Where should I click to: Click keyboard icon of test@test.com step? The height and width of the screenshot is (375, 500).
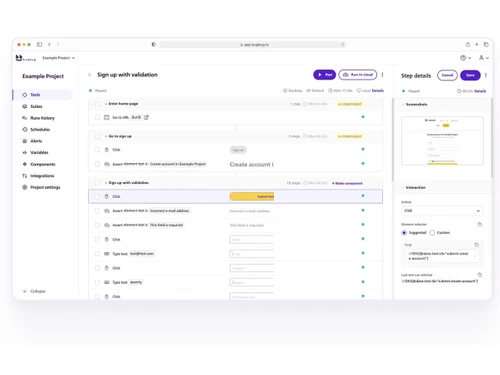pos(107,254)
